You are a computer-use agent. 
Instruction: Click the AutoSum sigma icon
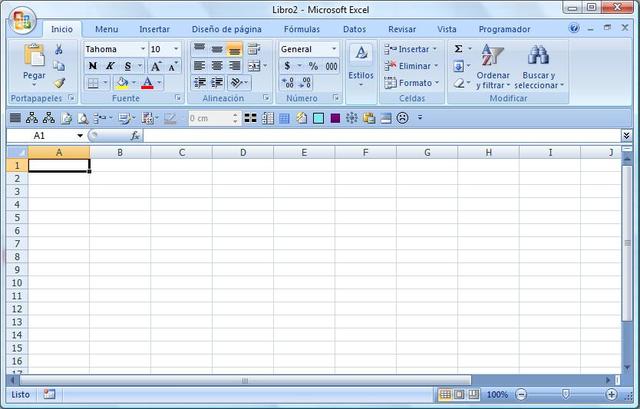[x=458, y=49]
